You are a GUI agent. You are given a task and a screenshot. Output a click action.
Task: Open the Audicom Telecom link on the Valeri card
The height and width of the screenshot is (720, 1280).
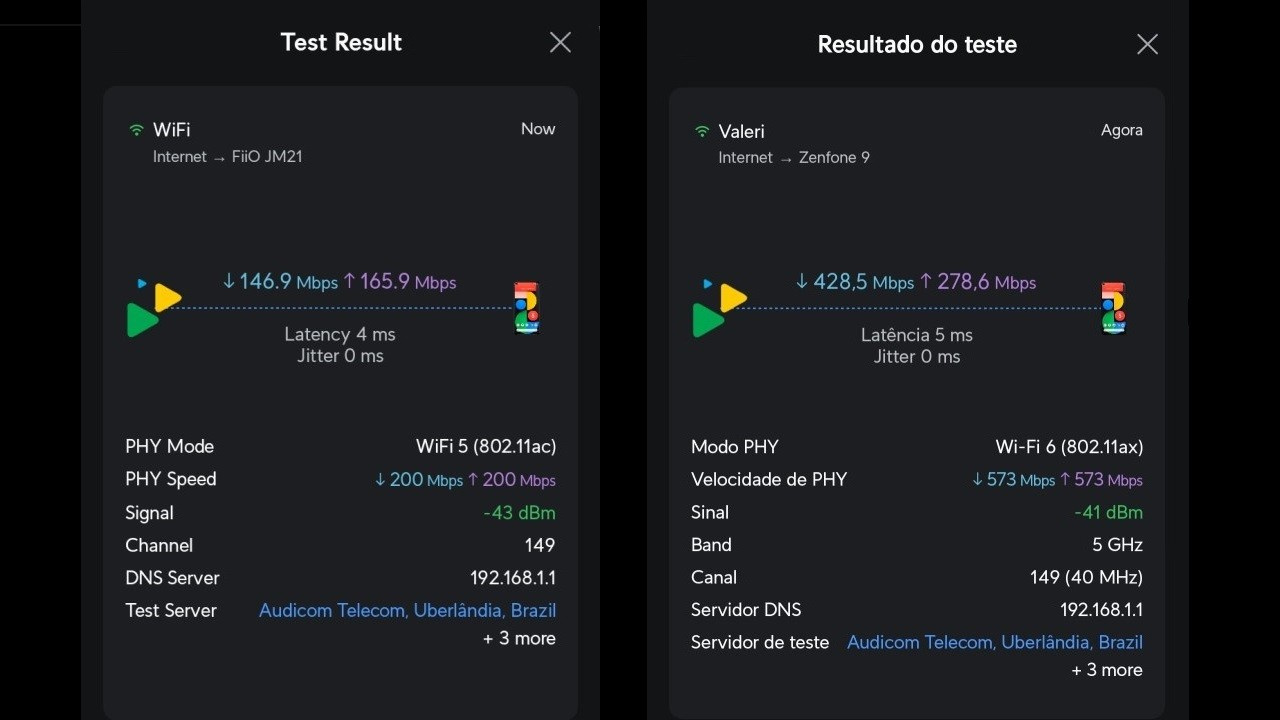coord(995,642)
